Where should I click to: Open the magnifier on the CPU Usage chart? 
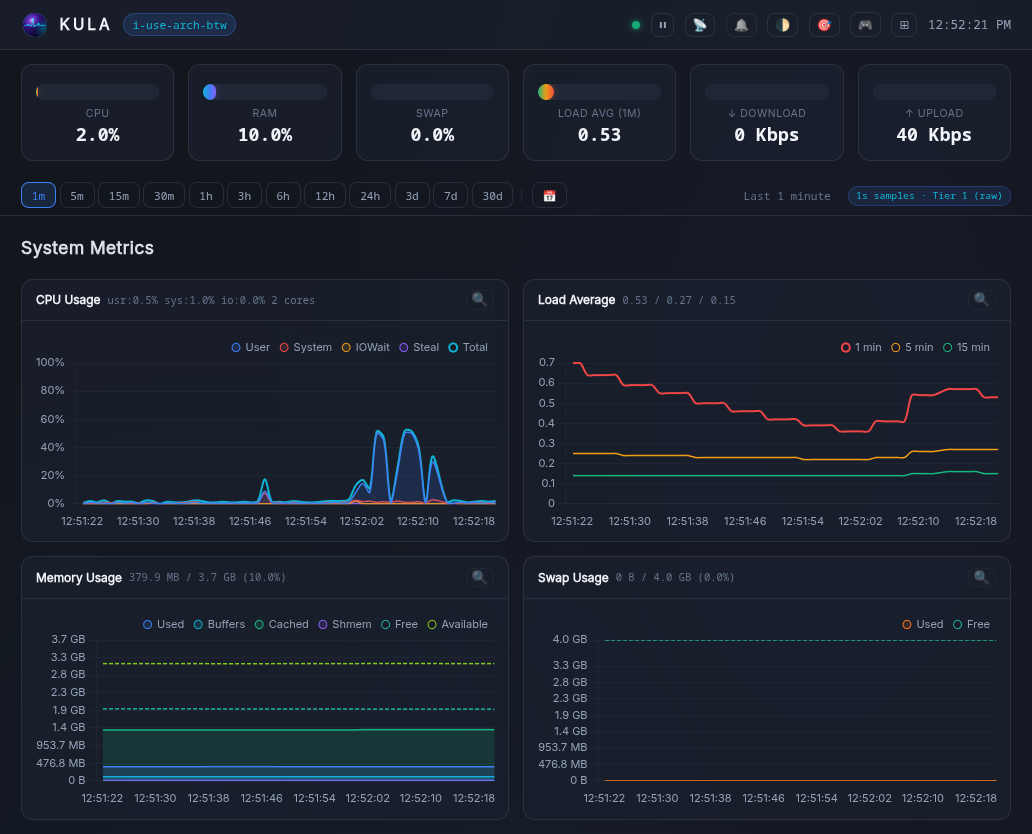point(478,299)
